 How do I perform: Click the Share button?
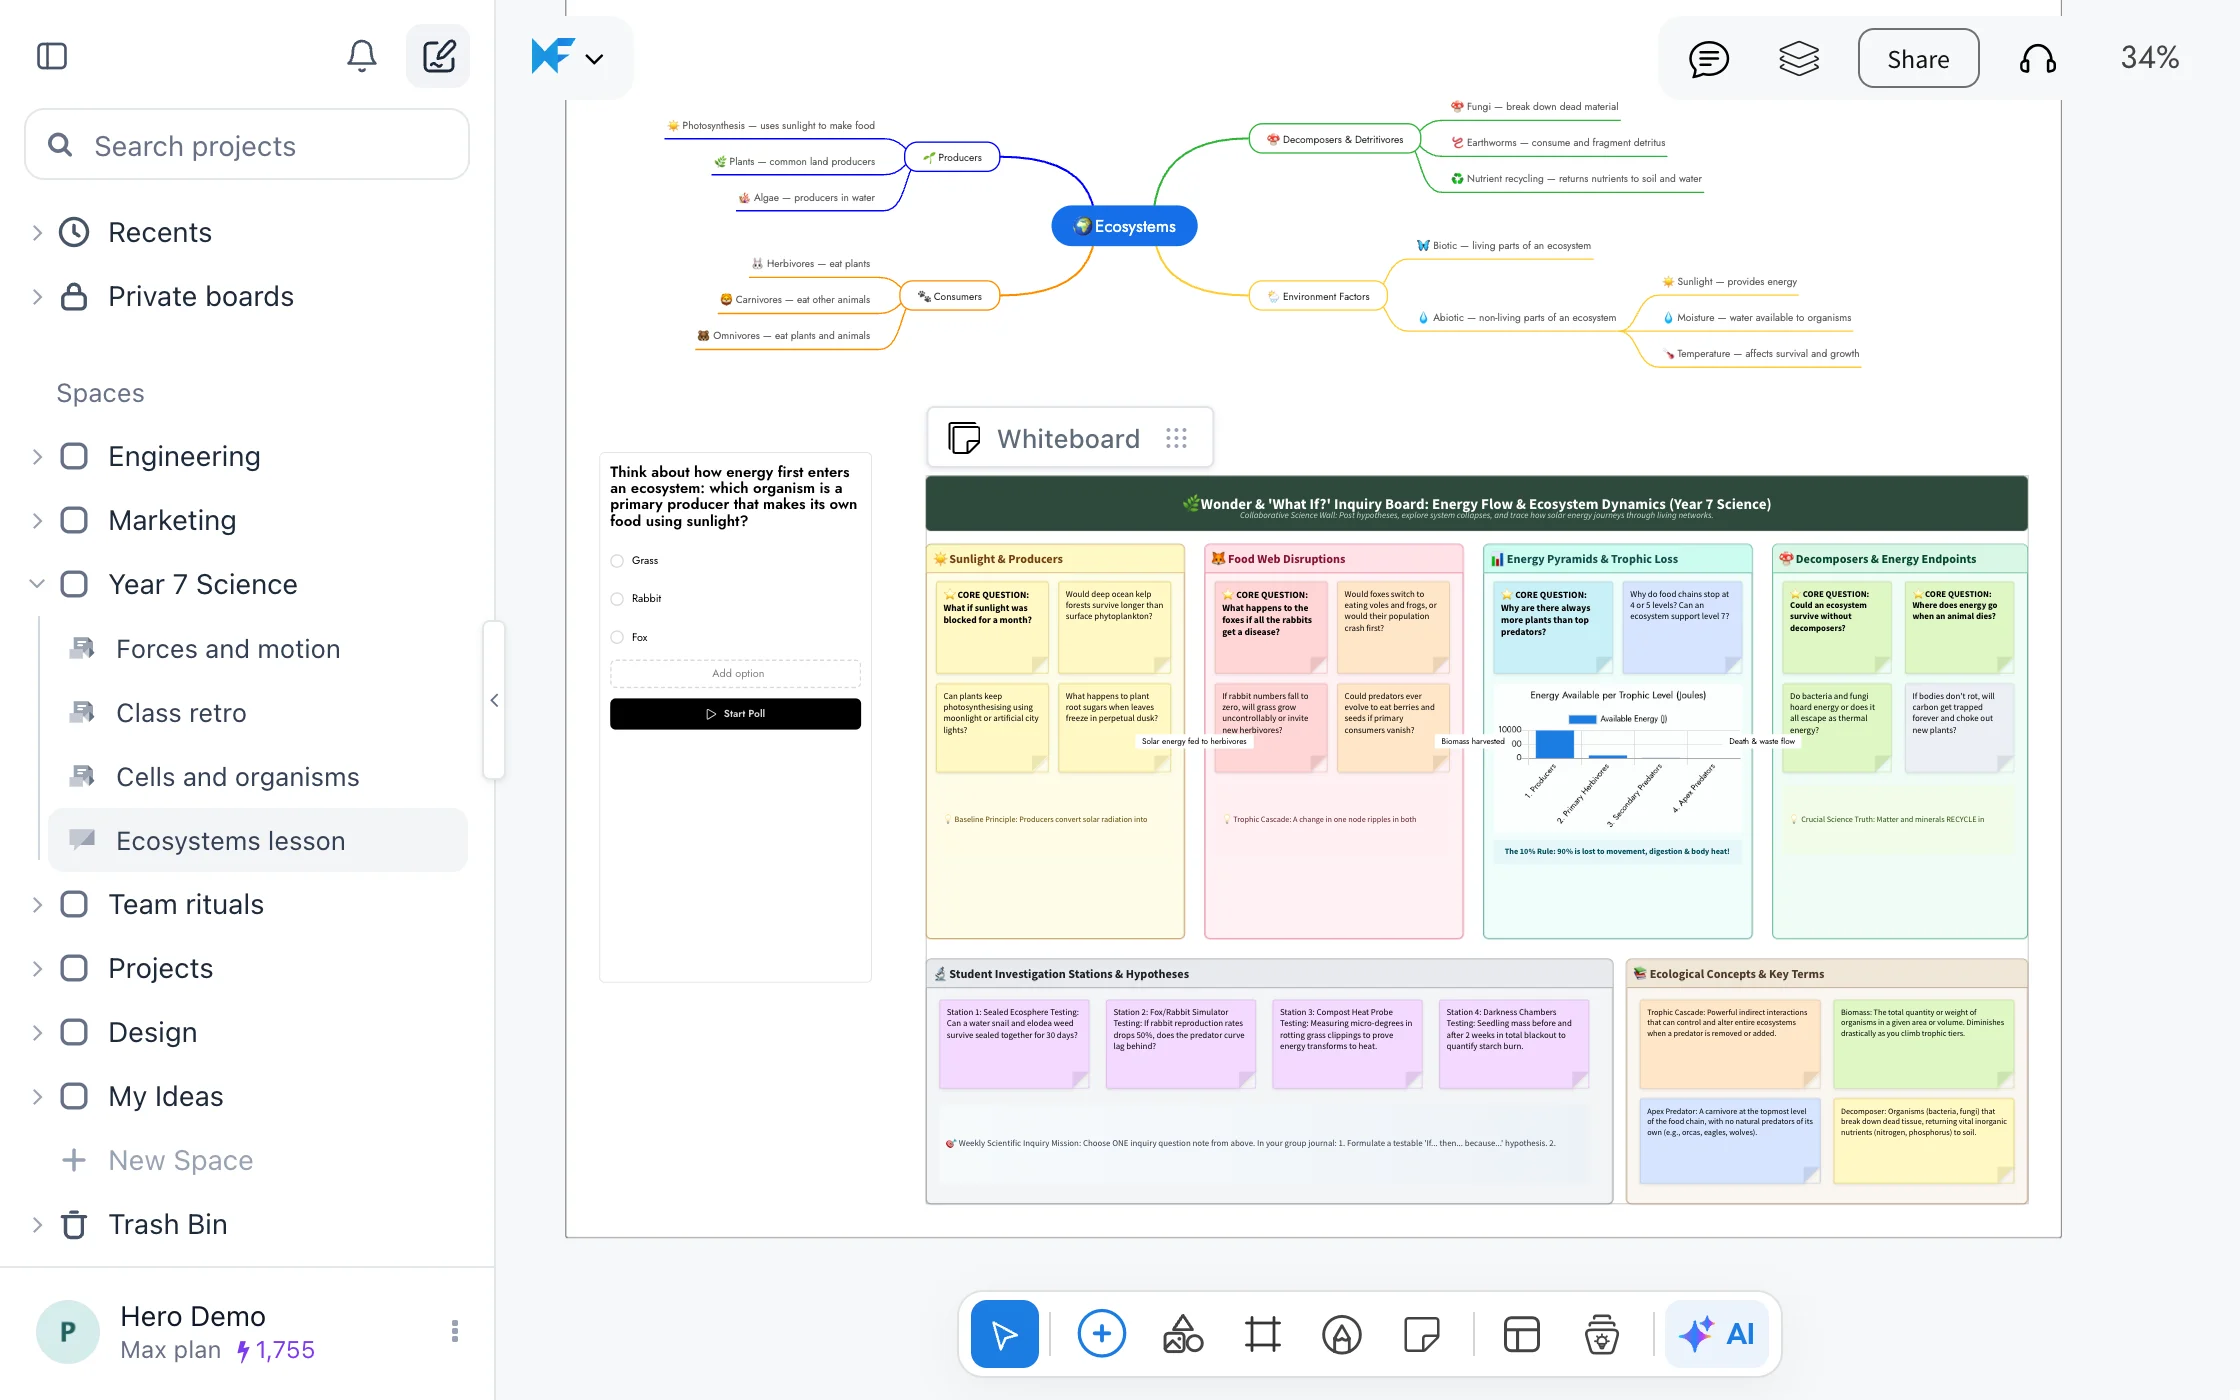tap(1918, 59)
